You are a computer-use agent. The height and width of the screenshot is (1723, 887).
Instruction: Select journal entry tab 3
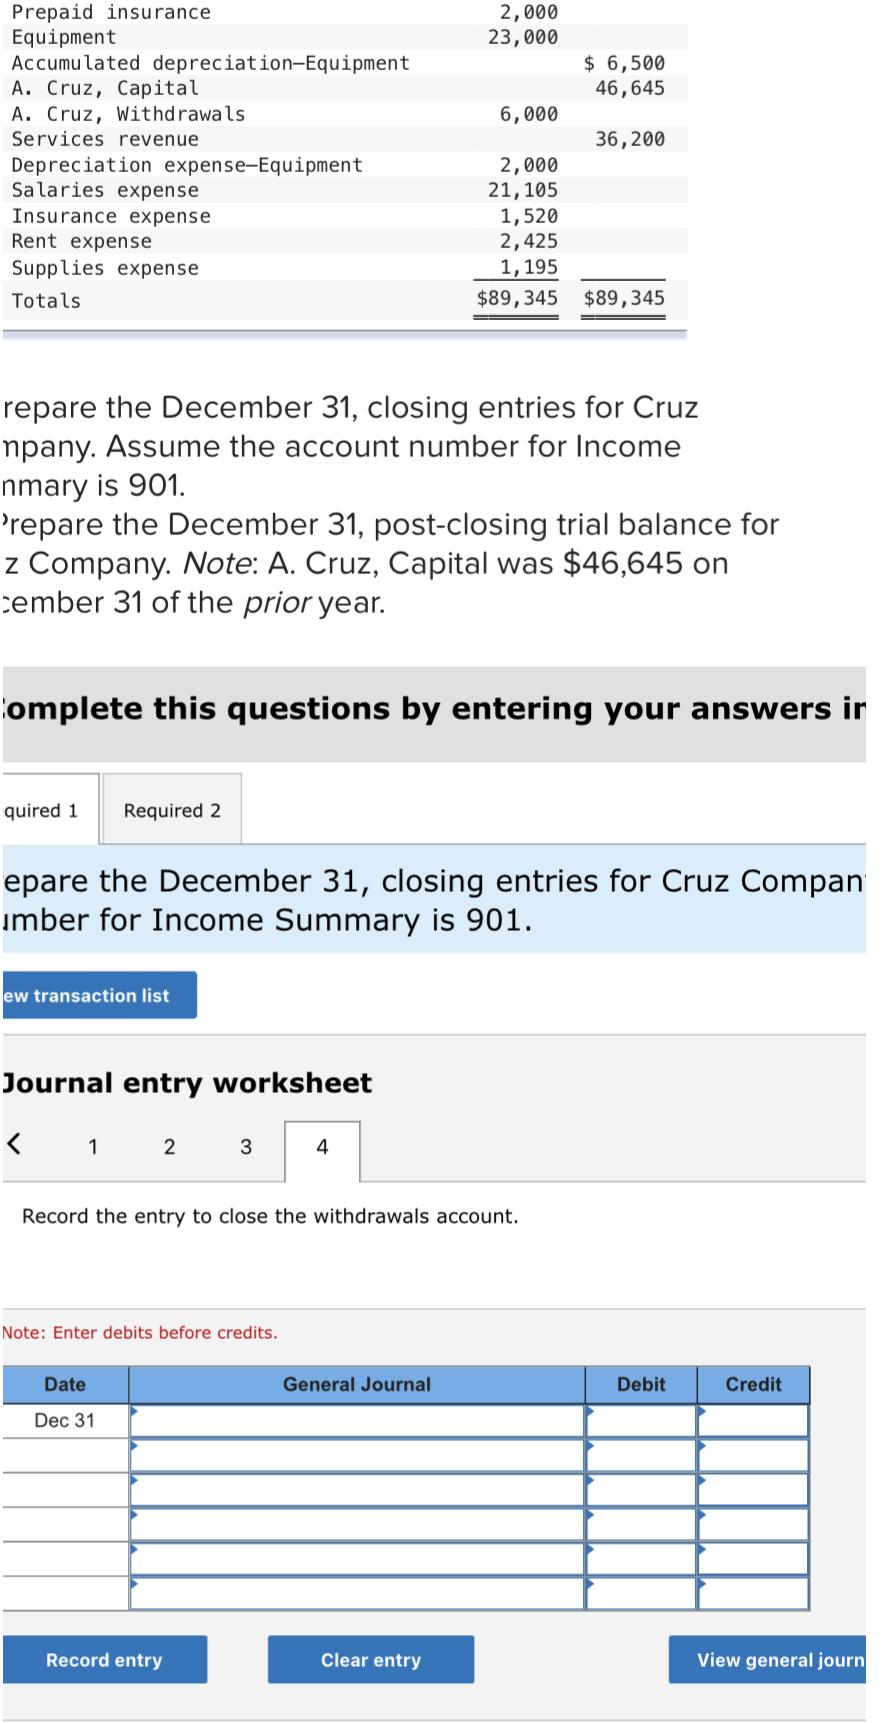pyautogui.click(x=244, y=1147)
